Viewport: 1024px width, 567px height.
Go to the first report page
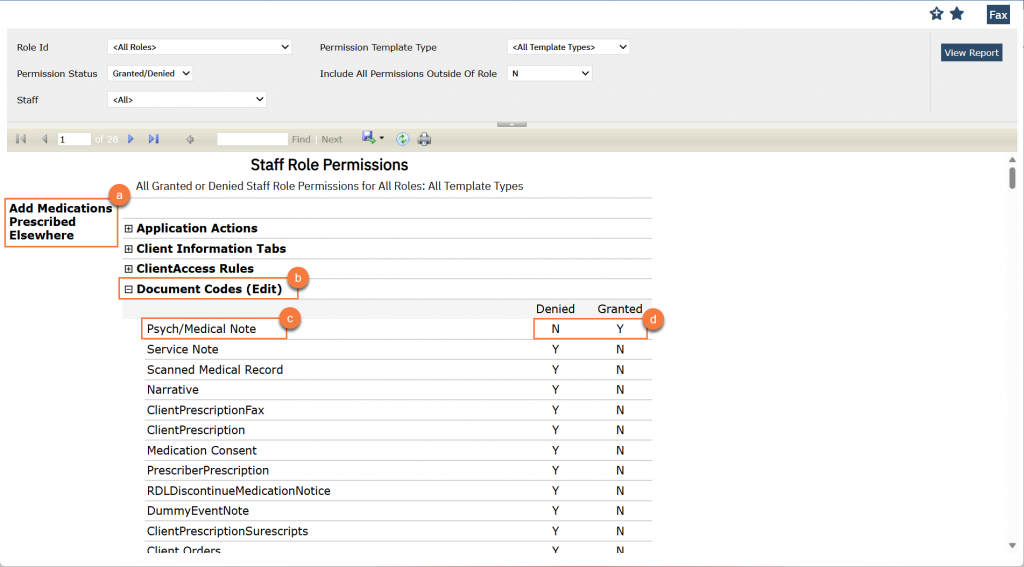coord(21,139)
